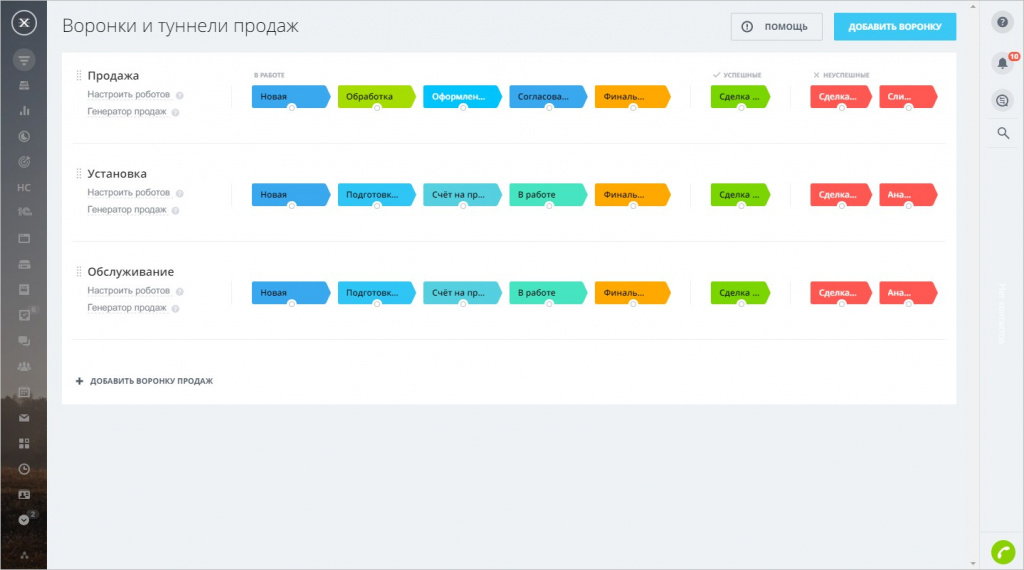Click tunnel connector dot under Продажа Новая
This screenshot has width=1024, height=570.
[x=292, y=108]
